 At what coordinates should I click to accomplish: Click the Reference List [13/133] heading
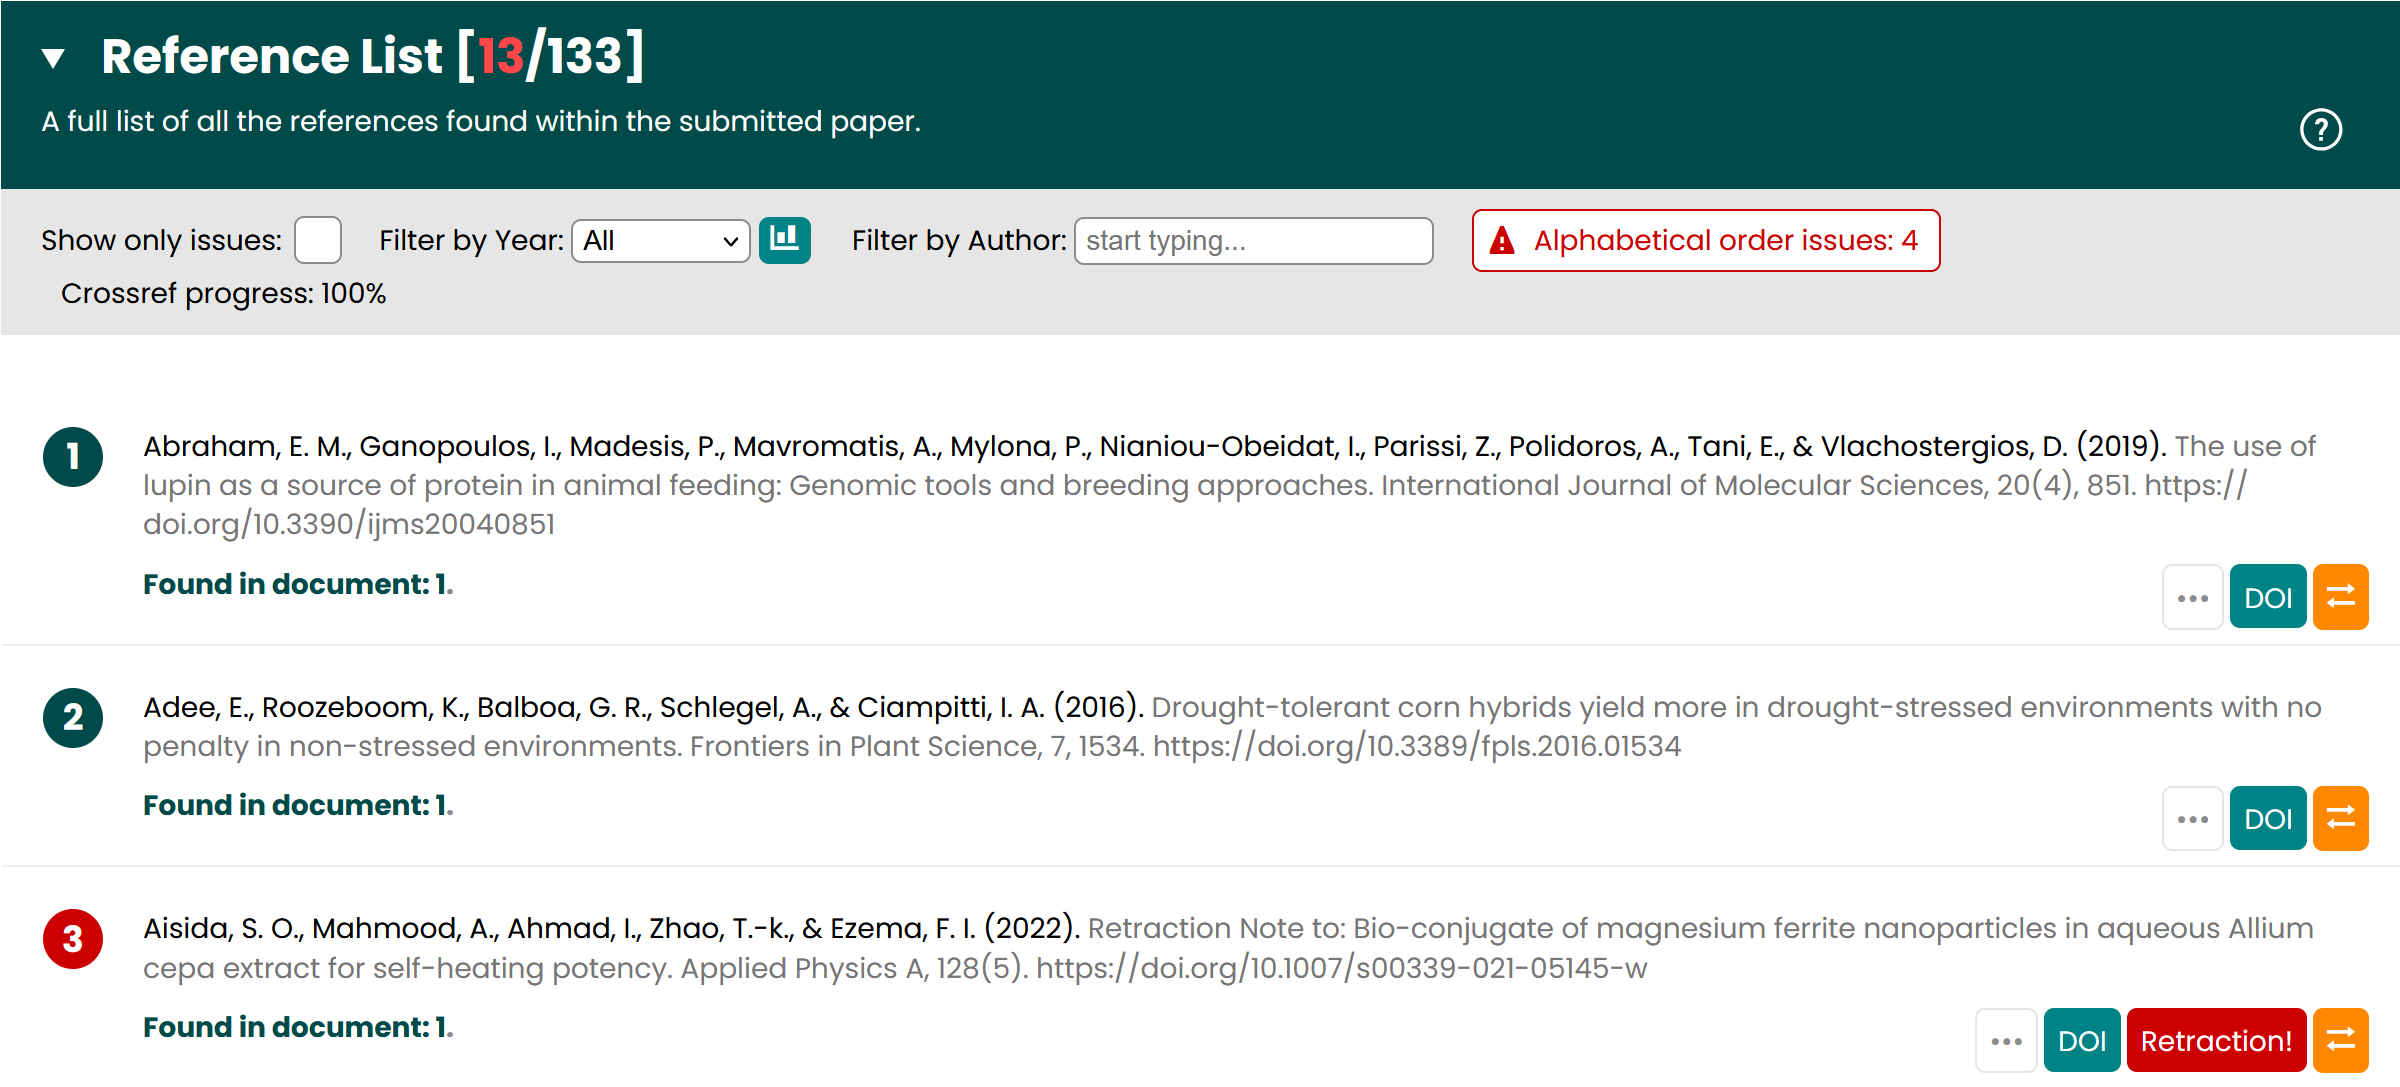click(x=373, y=56)
